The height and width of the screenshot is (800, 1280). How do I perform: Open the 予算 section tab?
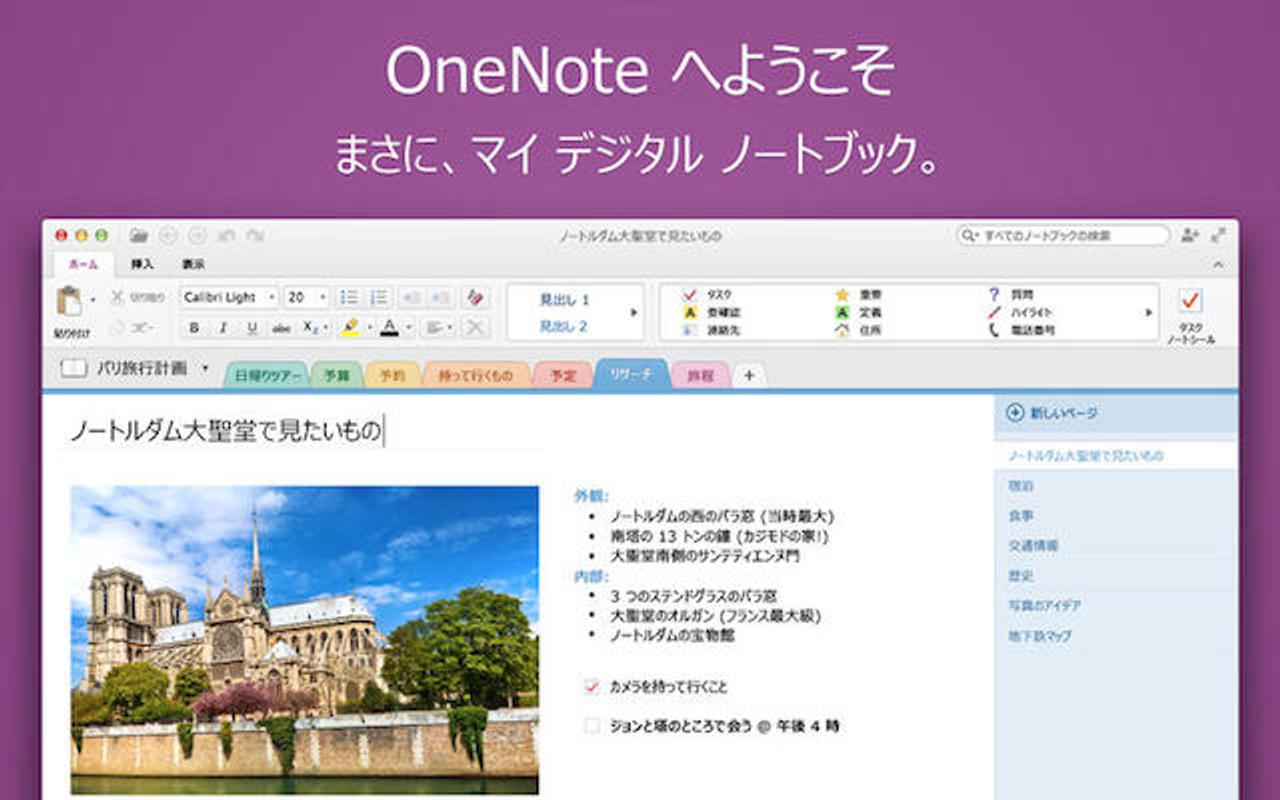coord(337,376)
